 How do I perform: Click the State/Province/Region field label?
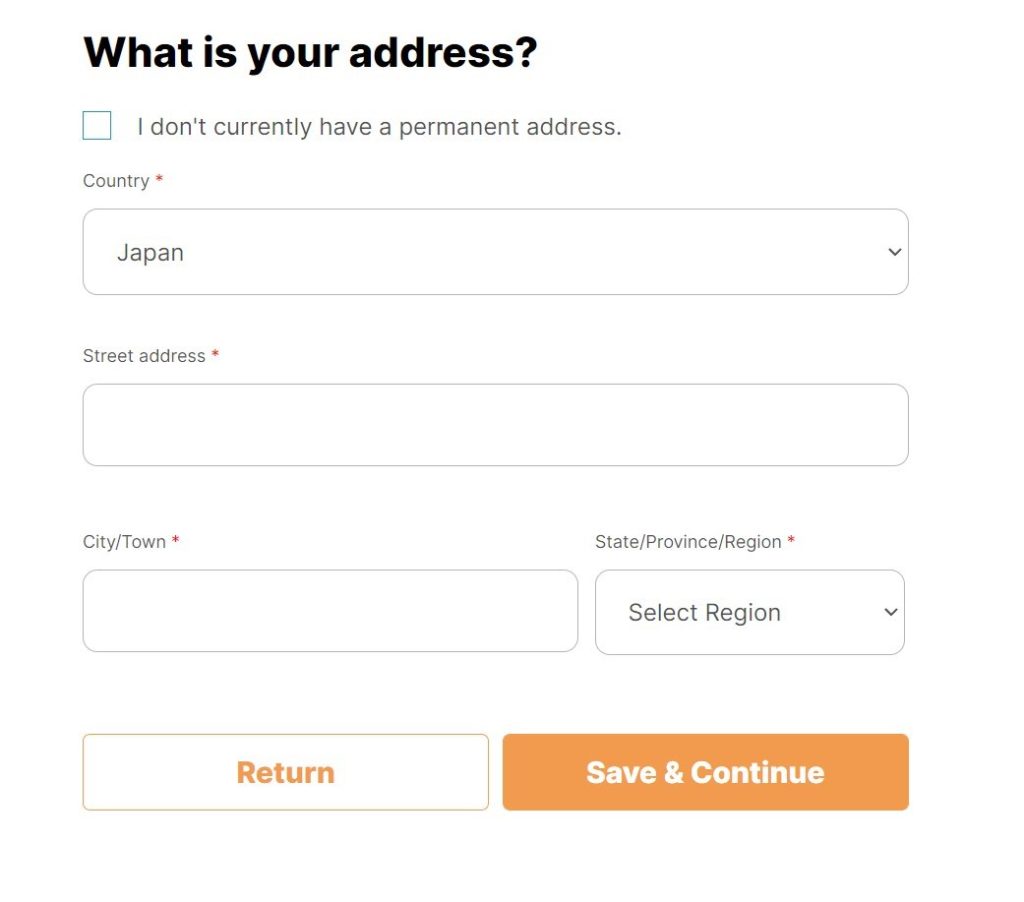[688, 542]
